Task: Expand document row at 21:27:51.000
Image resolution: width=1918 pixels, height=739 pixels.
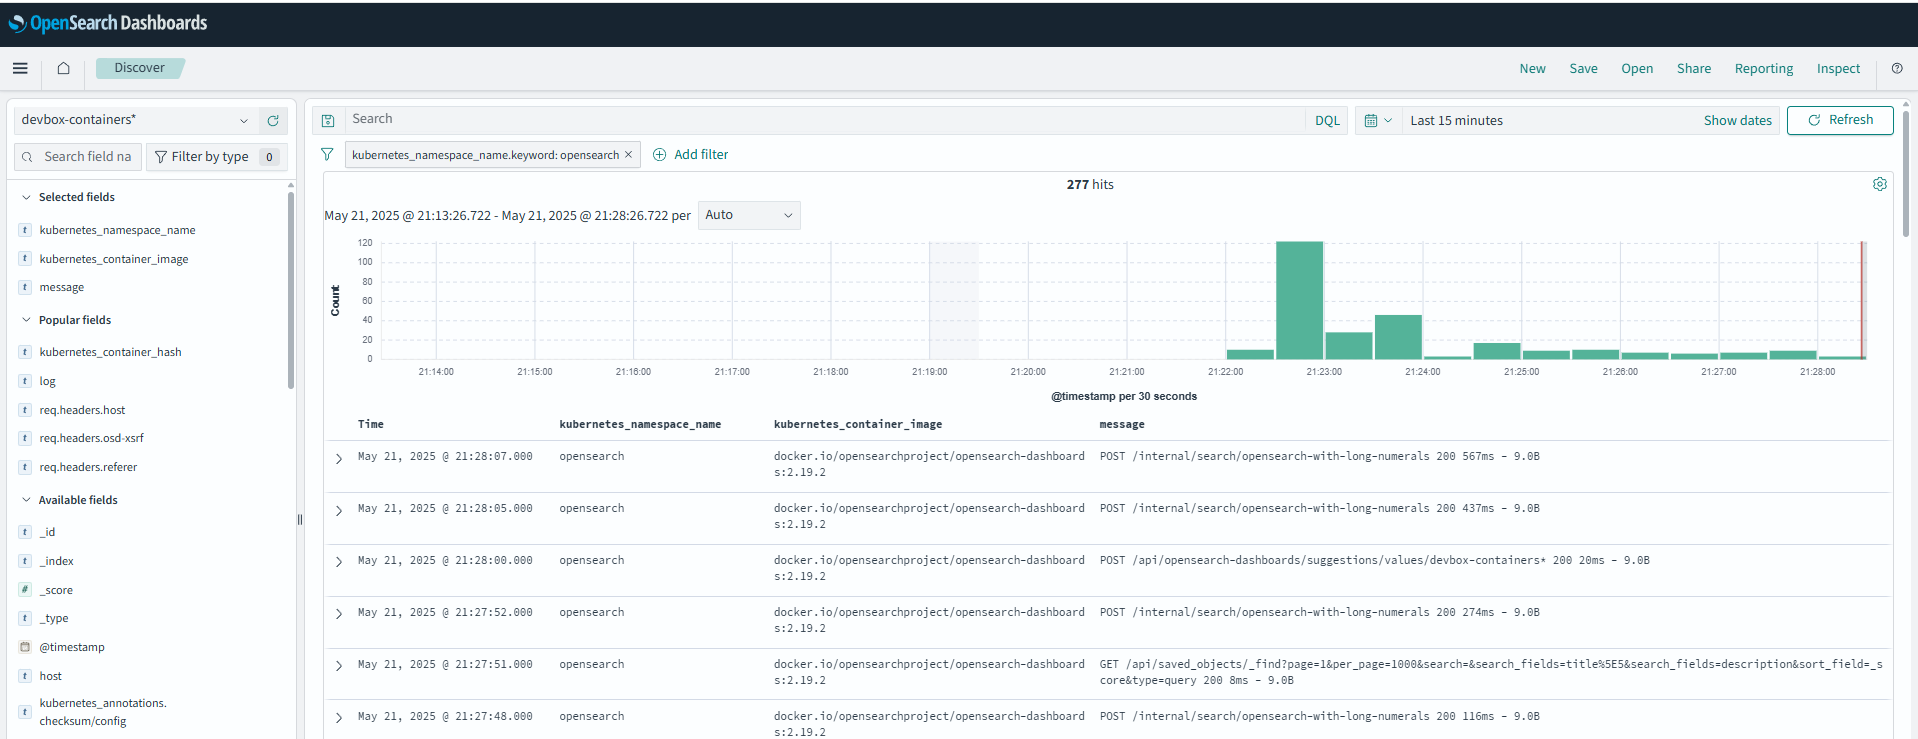Action: pyautogui.click(x=339, y=666)
